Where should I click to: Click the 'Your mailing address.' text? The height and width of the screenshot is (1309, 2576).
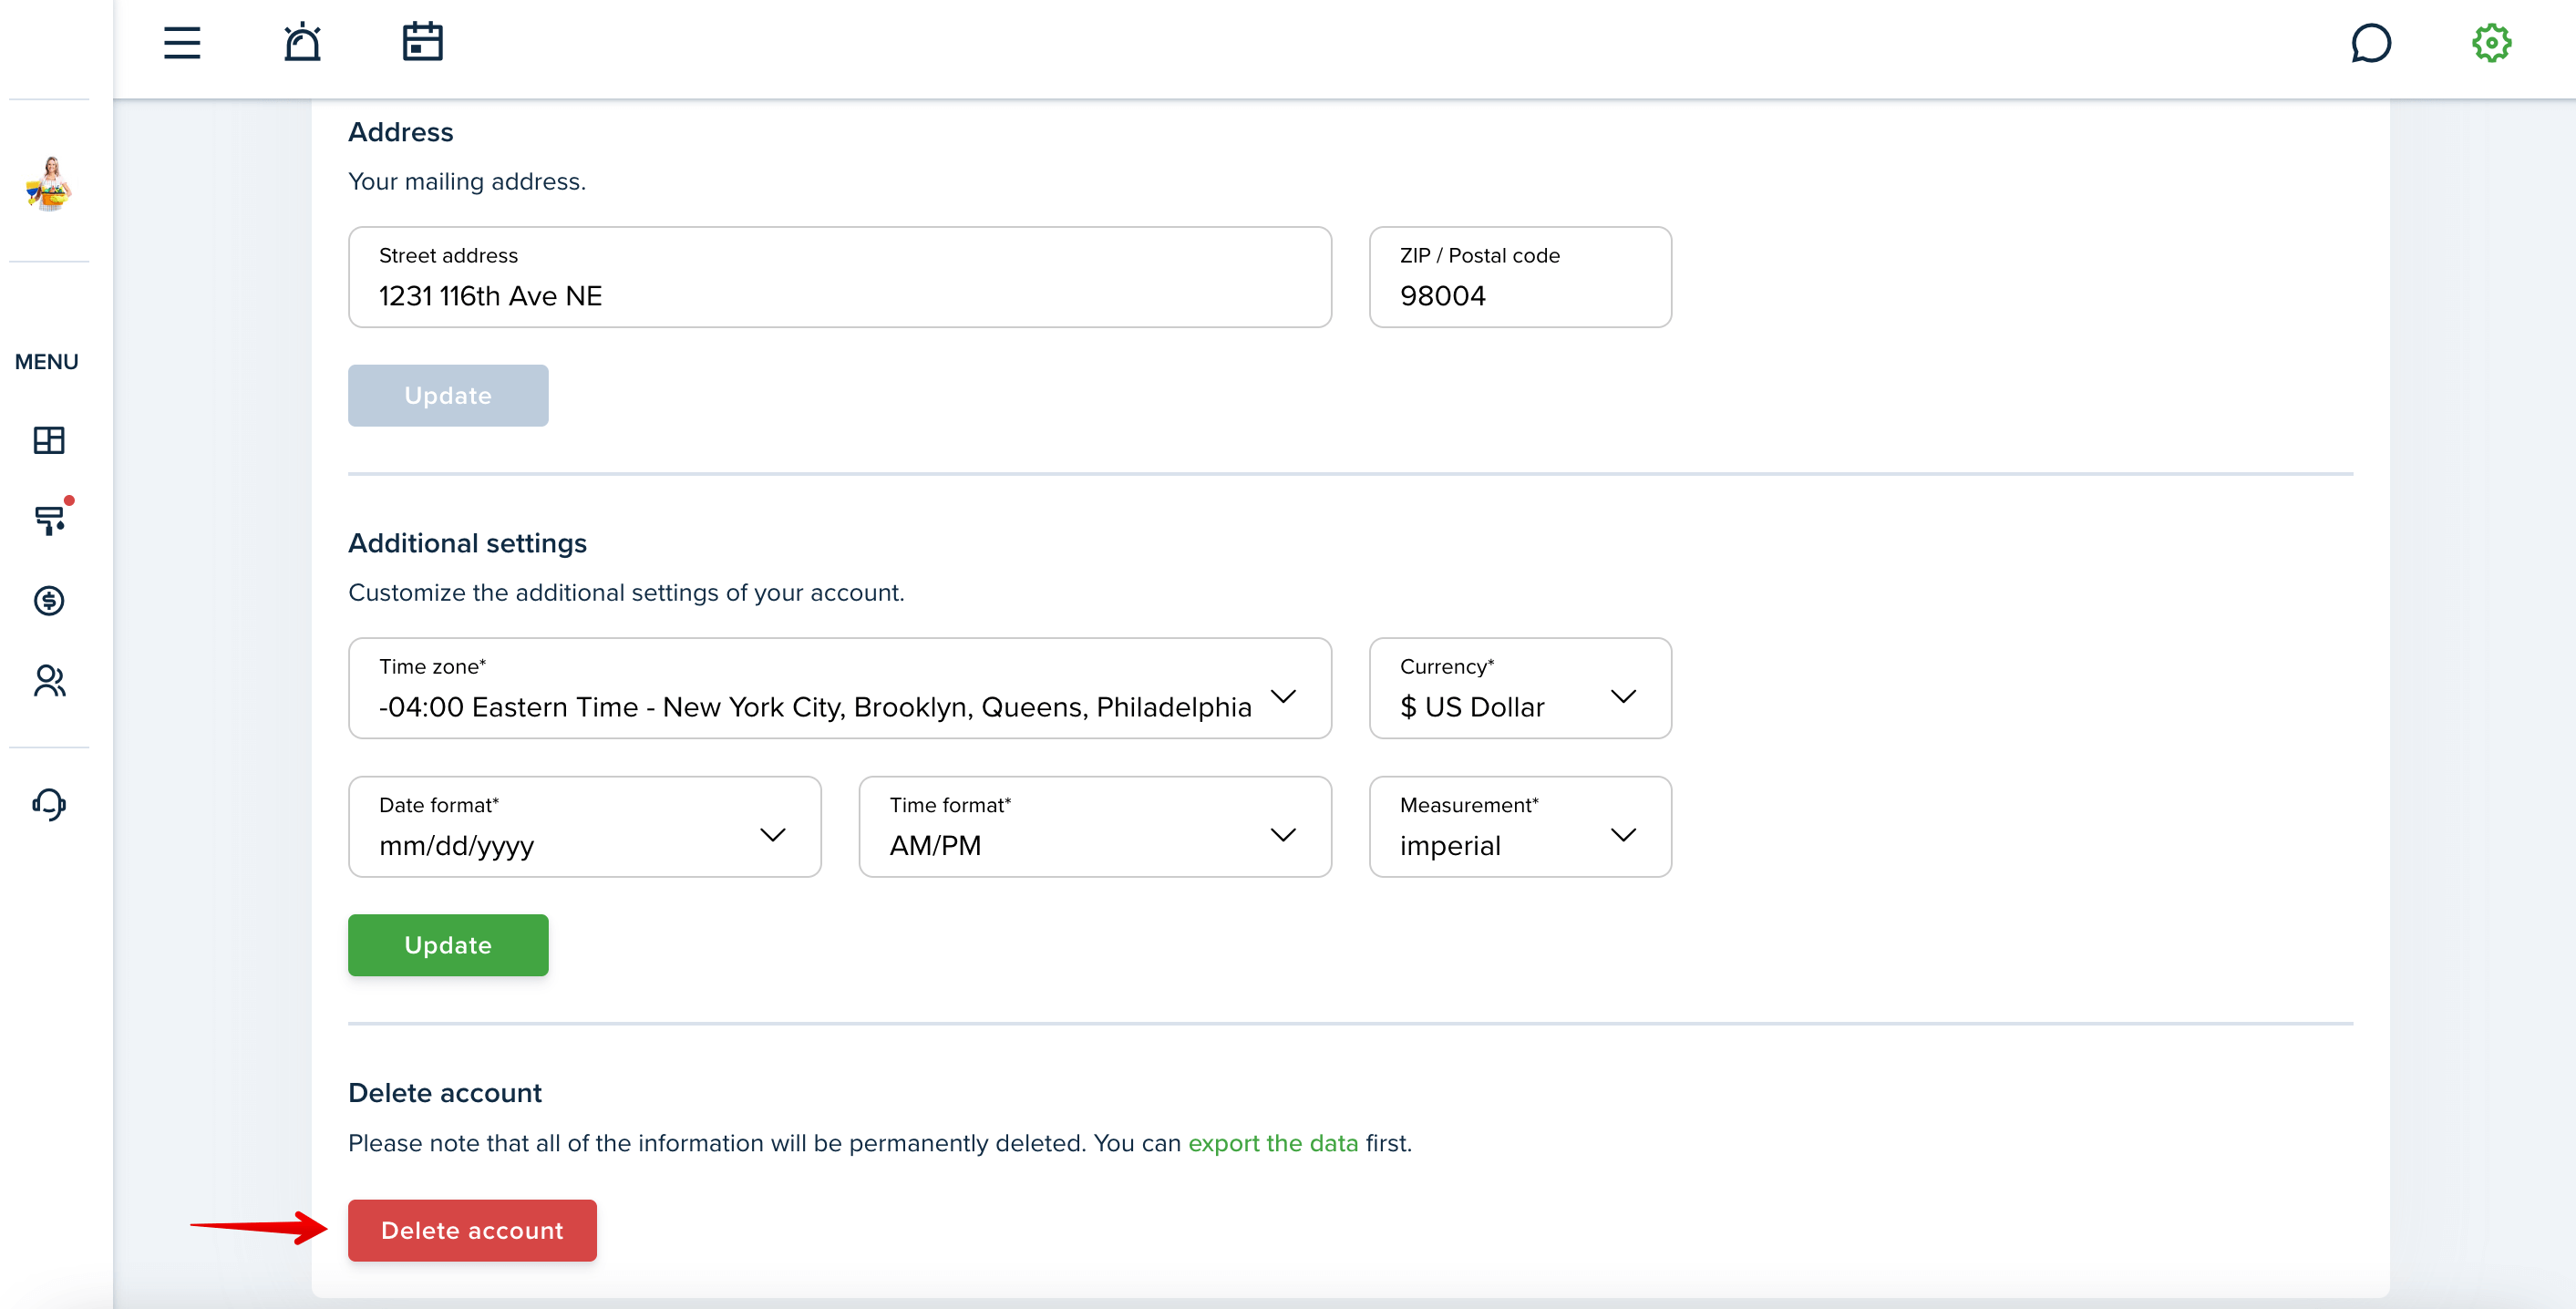[x=467, y=181]
